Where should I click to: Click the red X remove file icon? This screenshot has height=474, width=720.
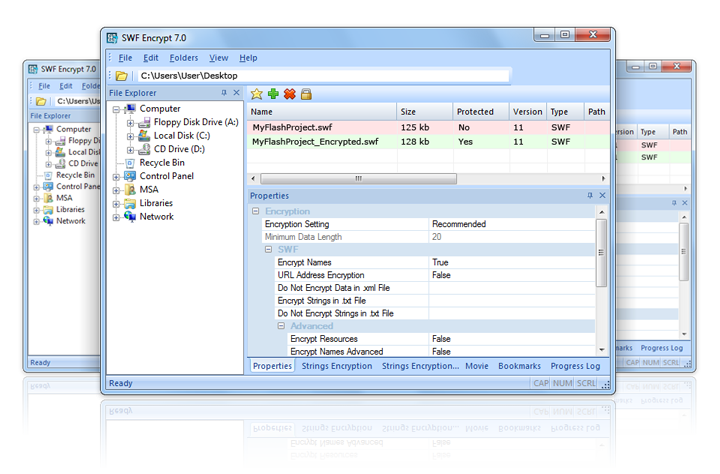coord(289,94)
